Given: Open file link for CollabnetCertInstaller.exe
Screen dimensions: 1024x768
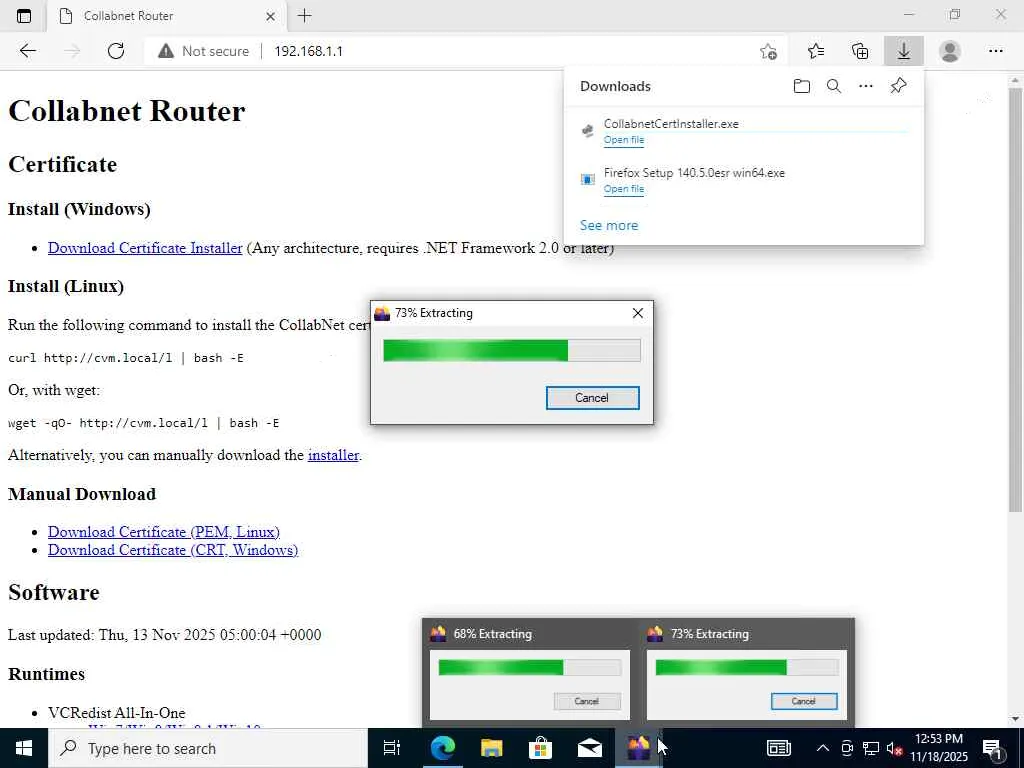Looking at the screenshot, I should [x=624, y=140].
